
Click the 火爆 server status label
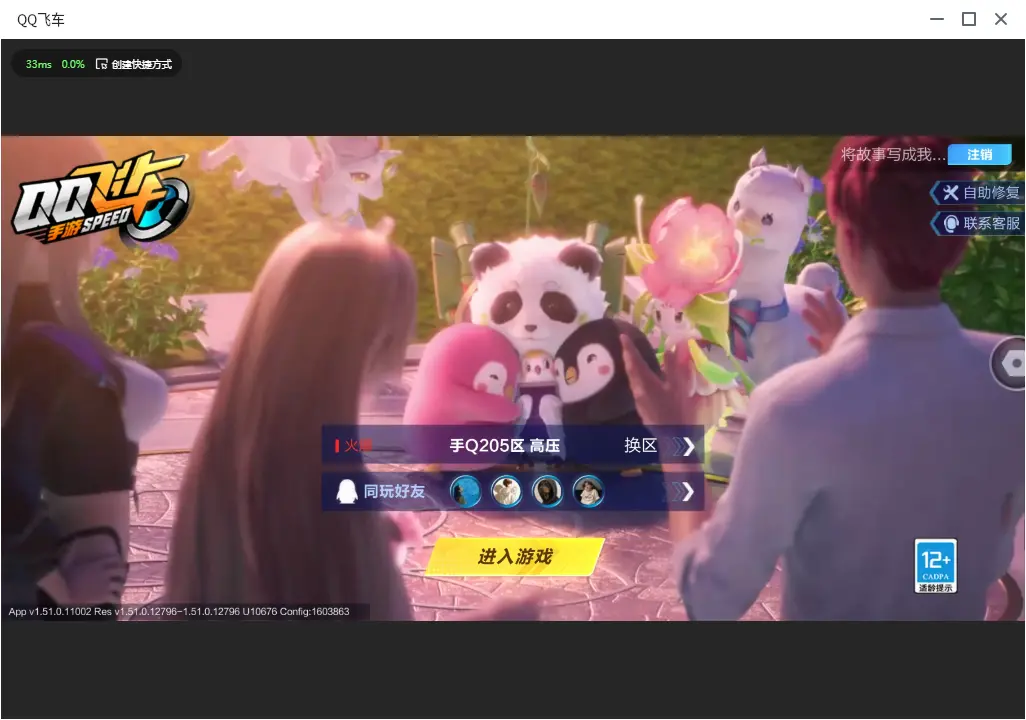tap(354, 446)
